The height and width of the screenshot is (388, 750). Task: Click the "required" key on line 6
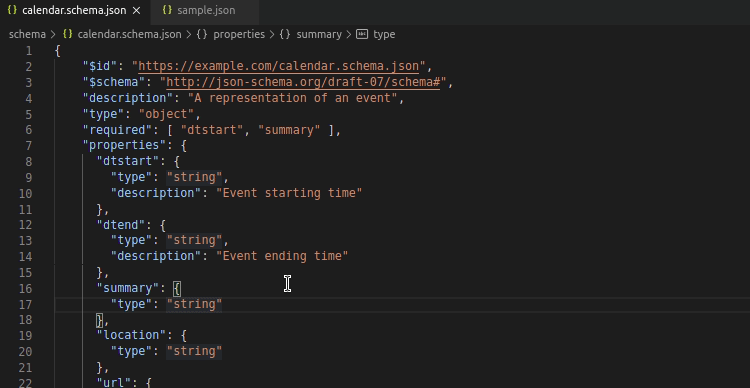(x=117, y=130)
